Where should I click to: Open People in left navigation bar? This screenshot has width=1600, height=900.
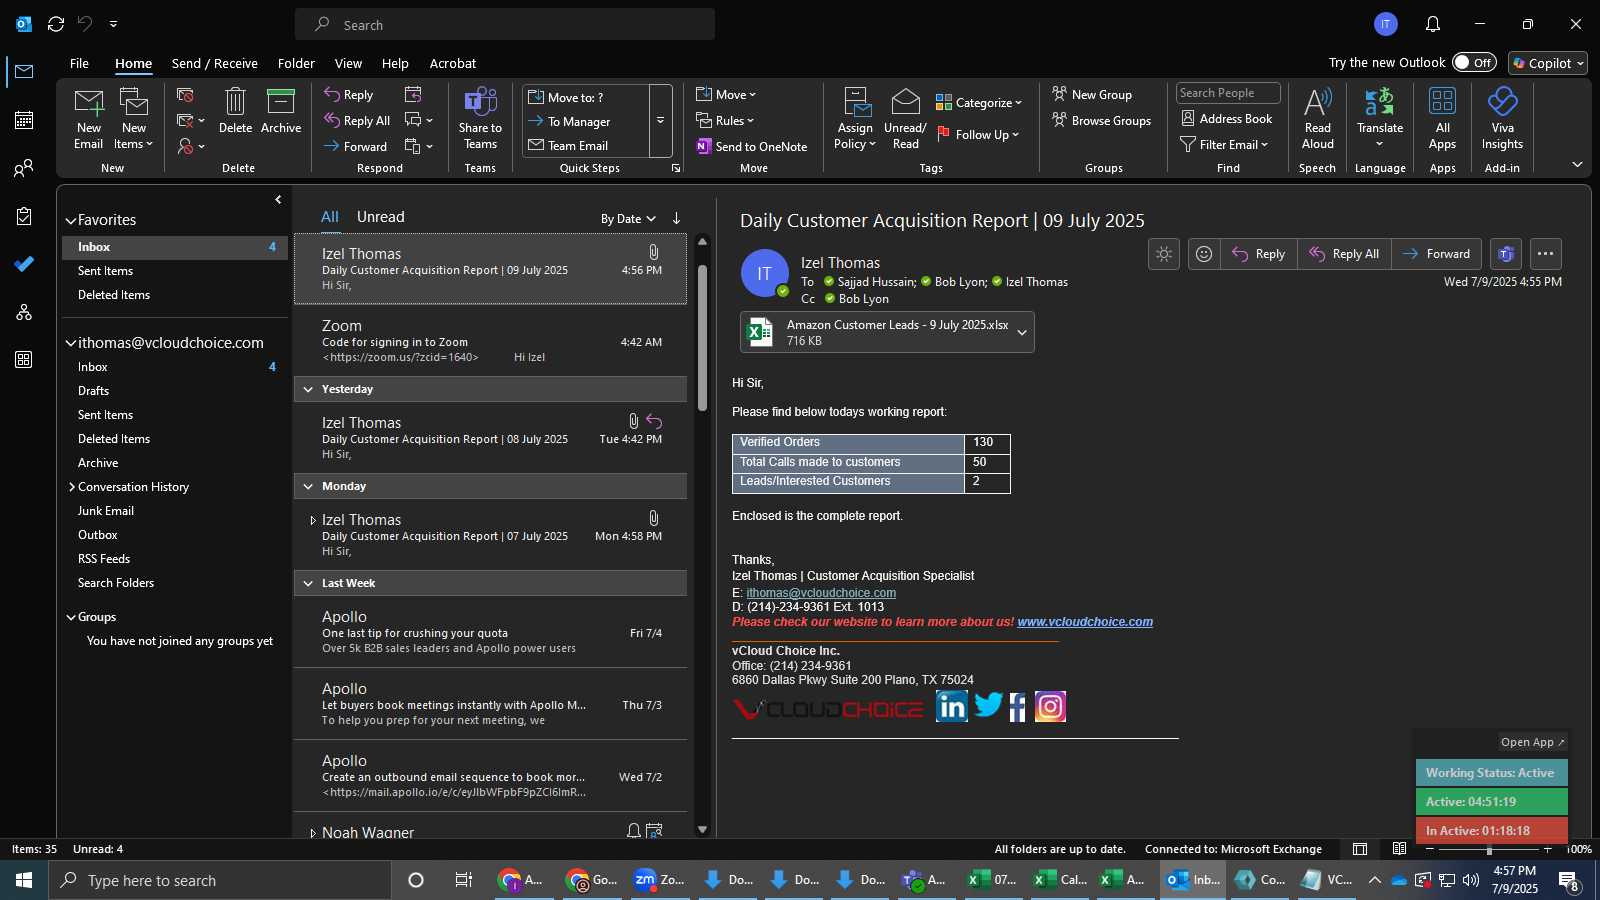click(x=24, y=168)
